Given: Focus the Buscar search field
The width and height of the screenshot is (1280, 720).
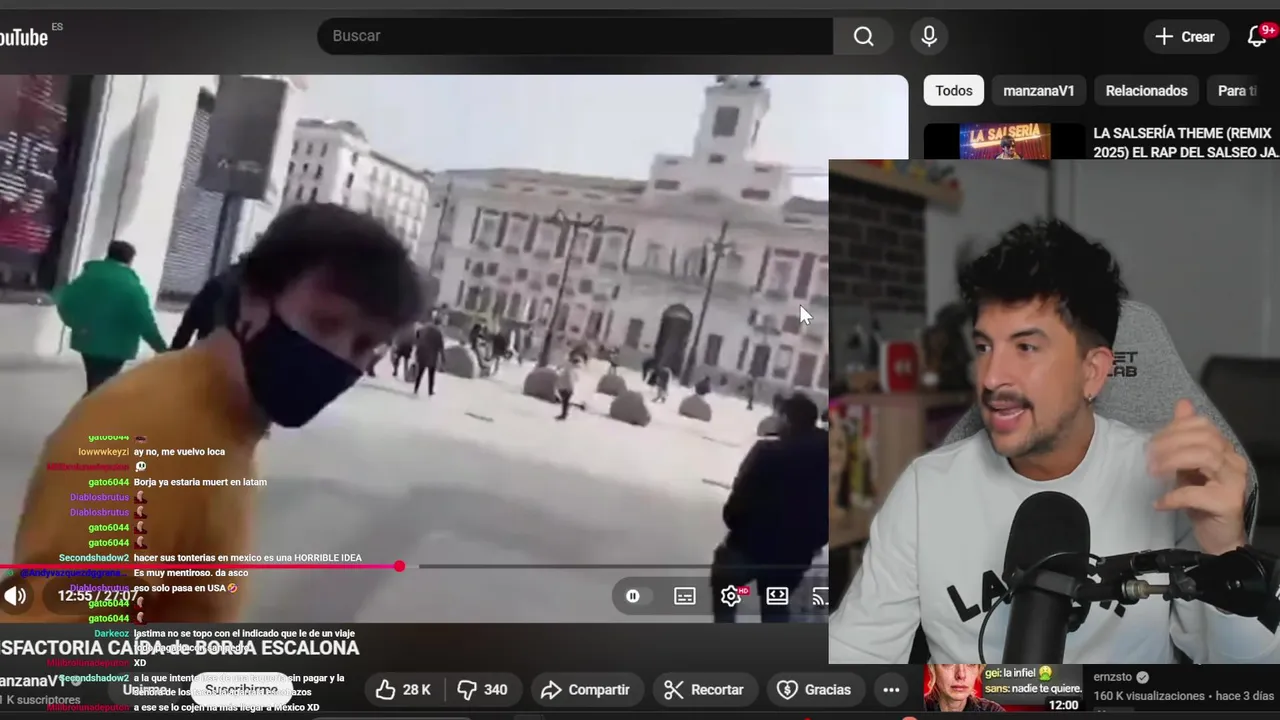Looking at the screenshot, I should pos(575,36).
